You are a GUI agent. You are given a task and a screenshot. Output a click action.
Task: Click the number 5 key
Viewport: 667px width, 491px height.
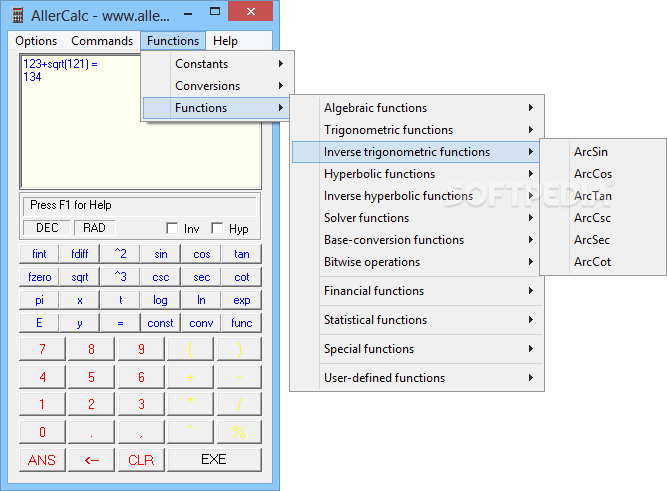[x=91, y=377]
